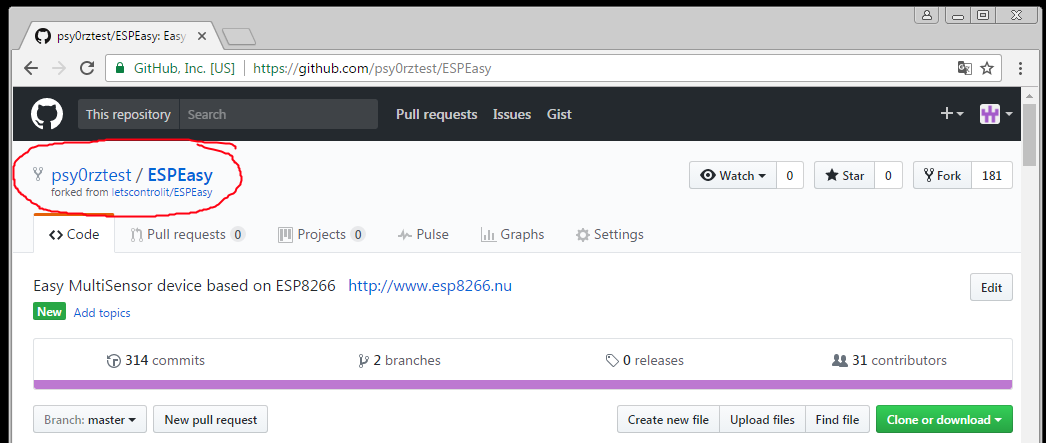Focus the Search input field
This screenshot has width=1046, height=443.
pyautogui.click(x=279, y=114)
